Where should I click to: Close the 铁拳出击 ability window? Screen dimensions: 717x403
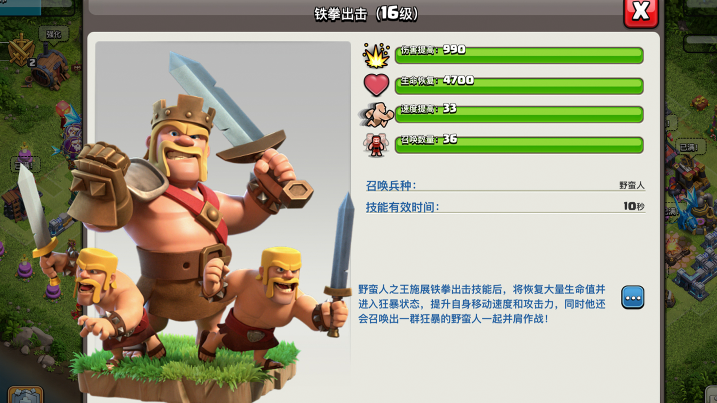point(641,11)
